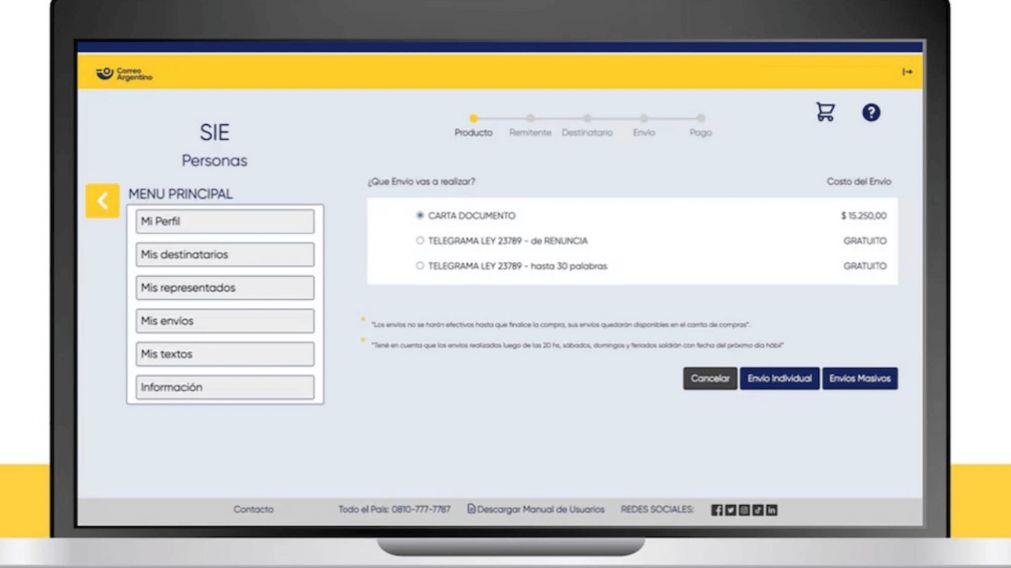Image resolution: width=1011 pixels, height=568 pixels.
Task: Select TELEGRAMA hasta 30 palabras option
Action: point(420,266)
